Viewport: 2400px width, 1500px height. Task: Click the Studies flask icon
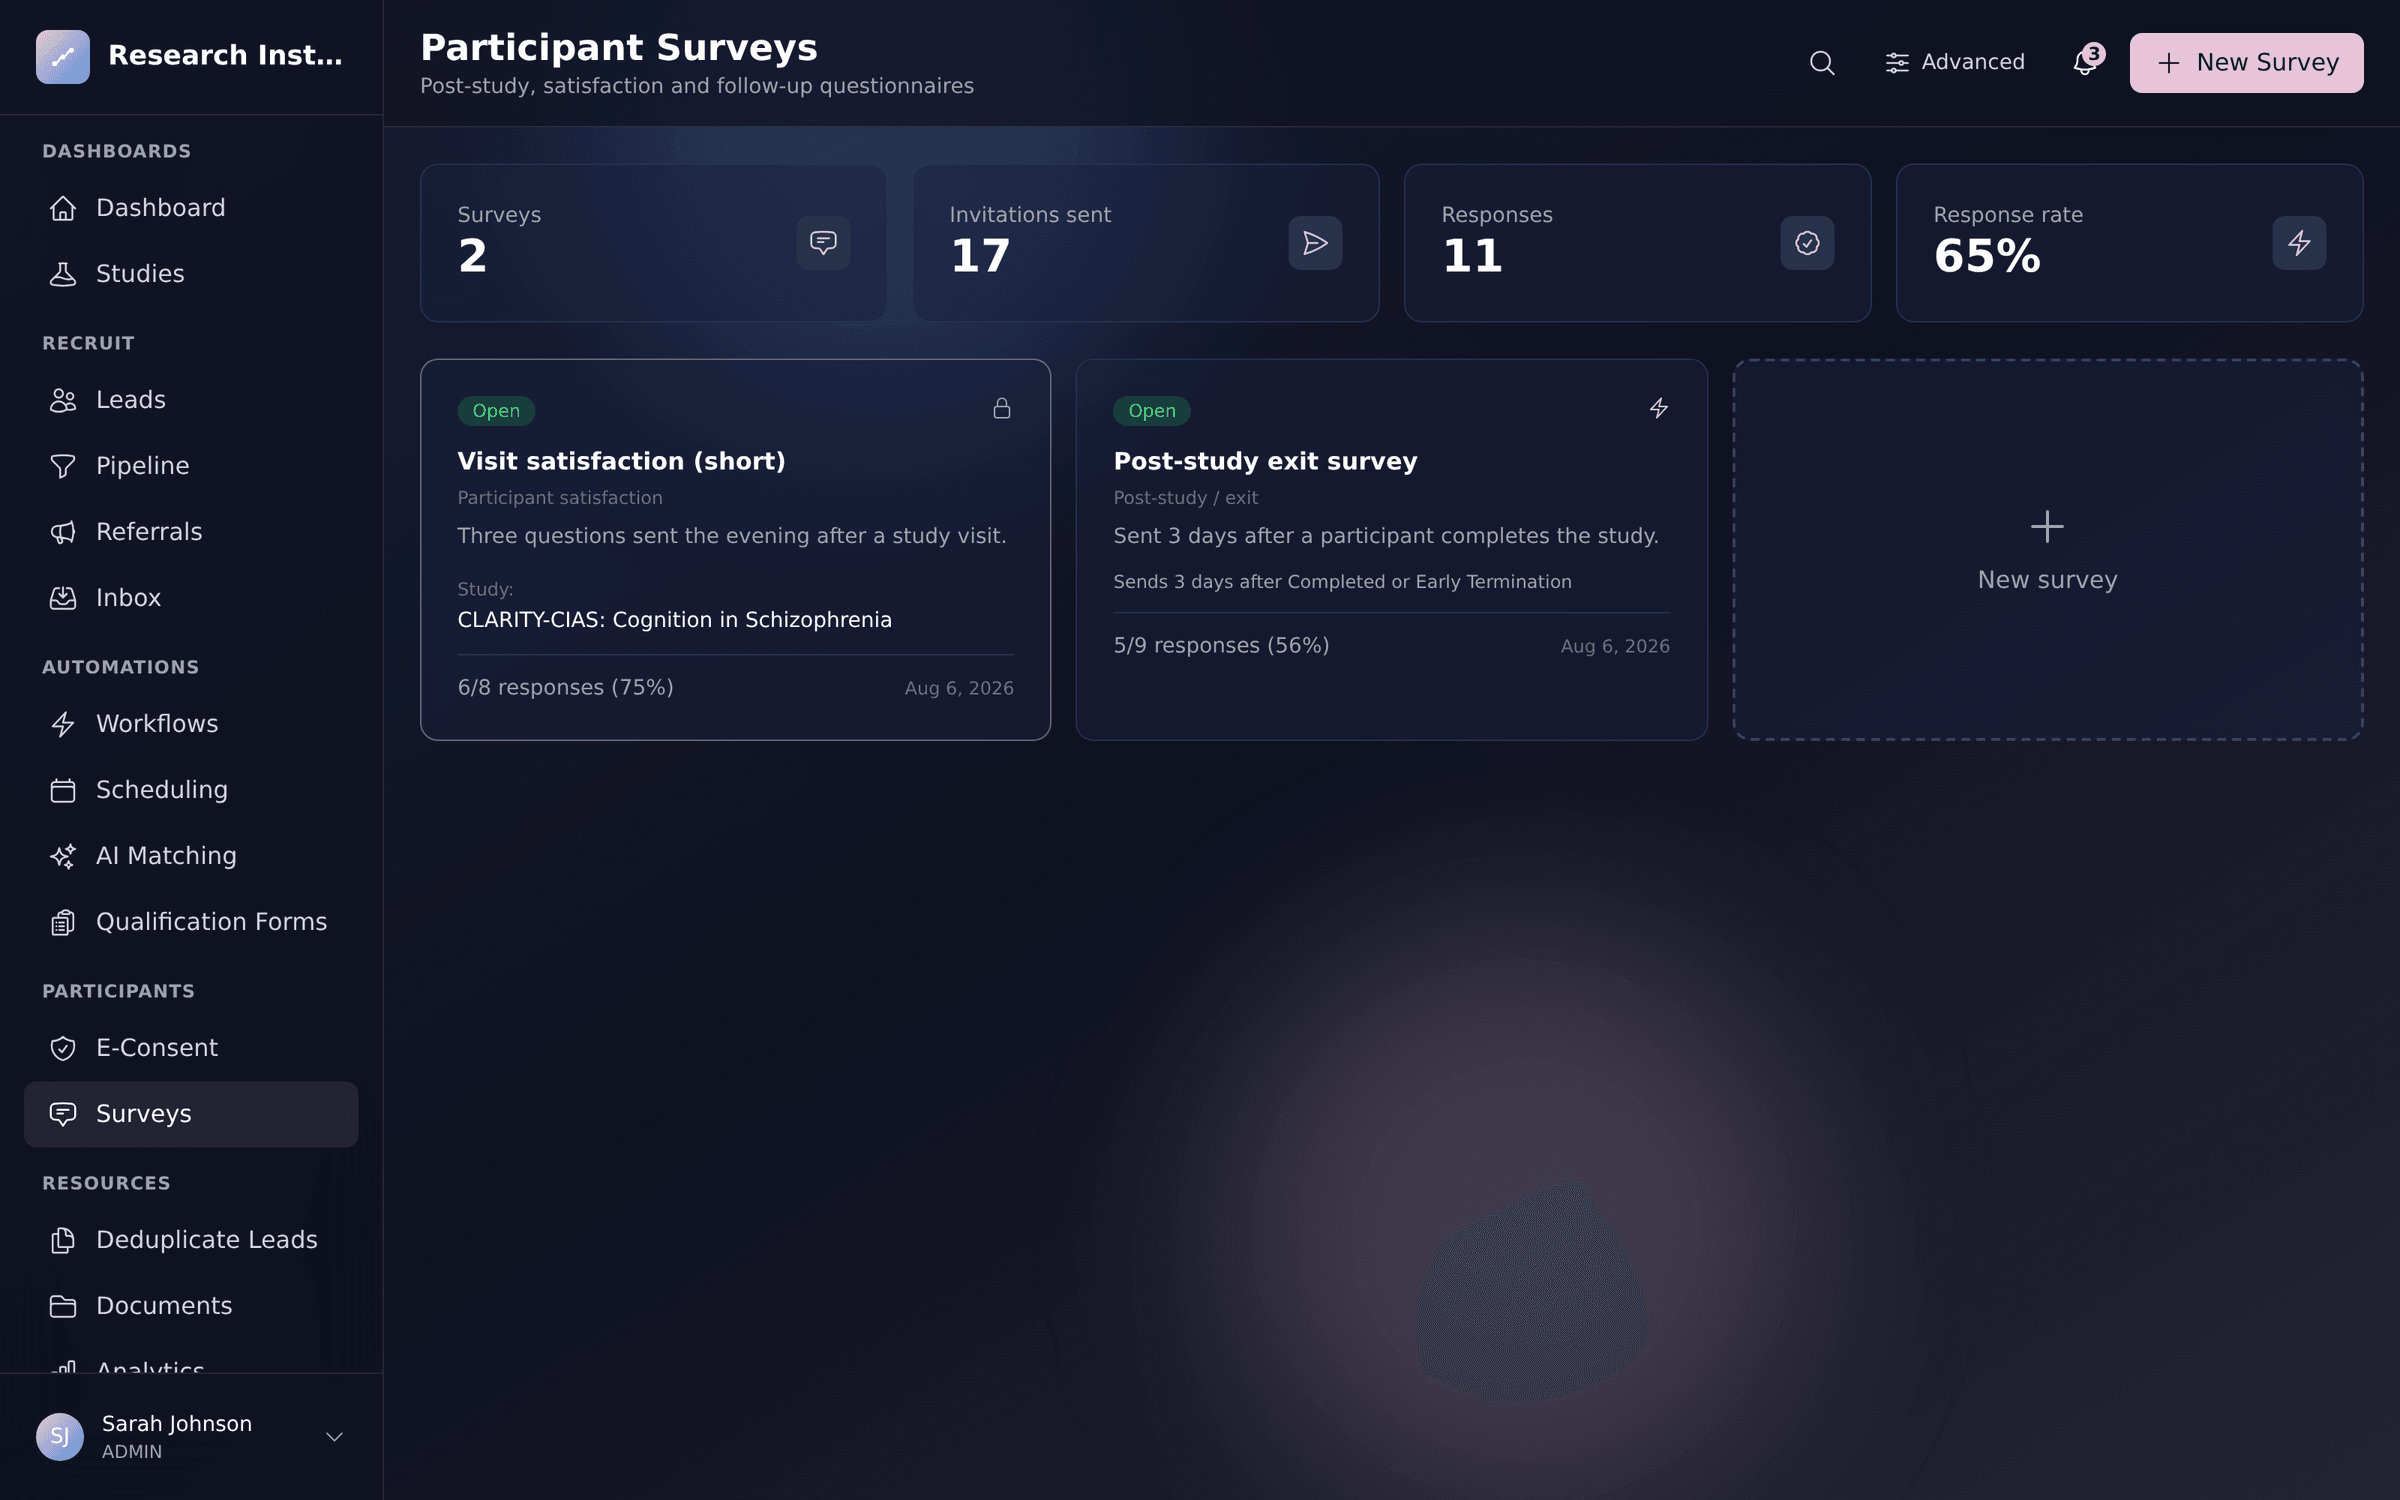coord(63,274)
